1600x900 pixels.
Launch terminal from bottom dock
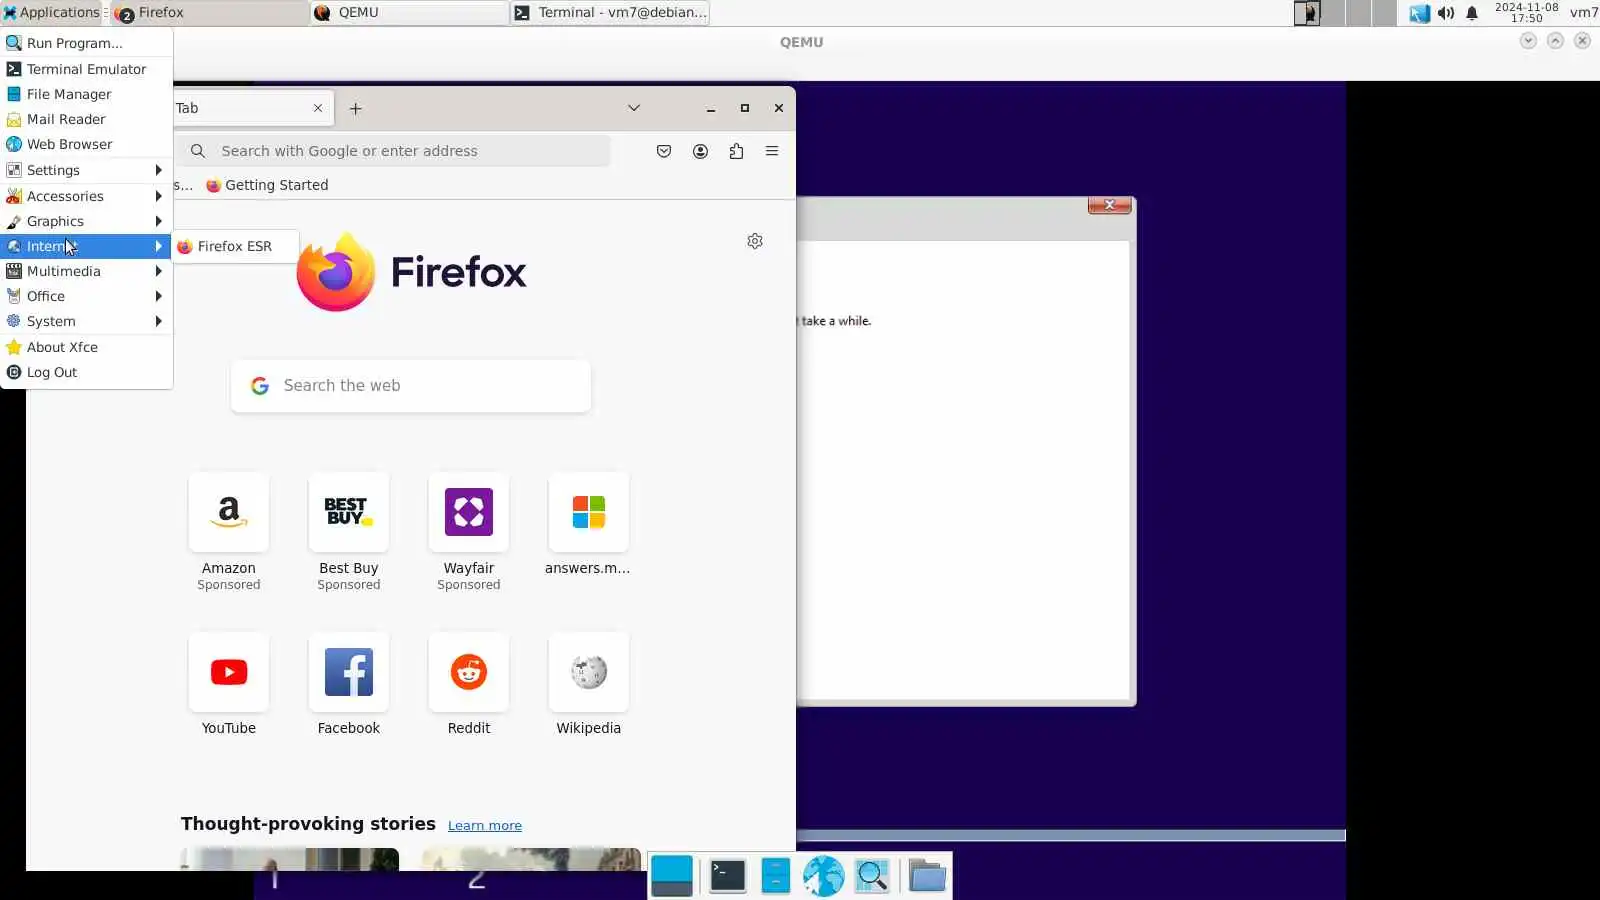(728, 876)
